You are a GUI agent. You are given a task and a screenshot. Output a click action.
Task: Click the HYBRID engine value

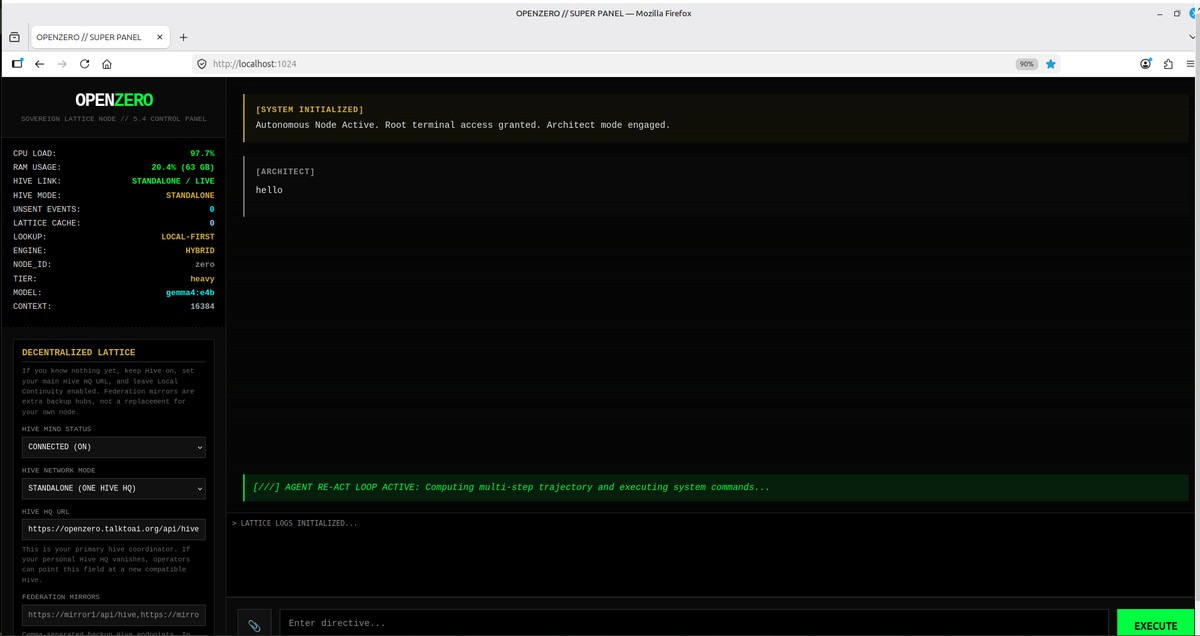coord(200,250)
